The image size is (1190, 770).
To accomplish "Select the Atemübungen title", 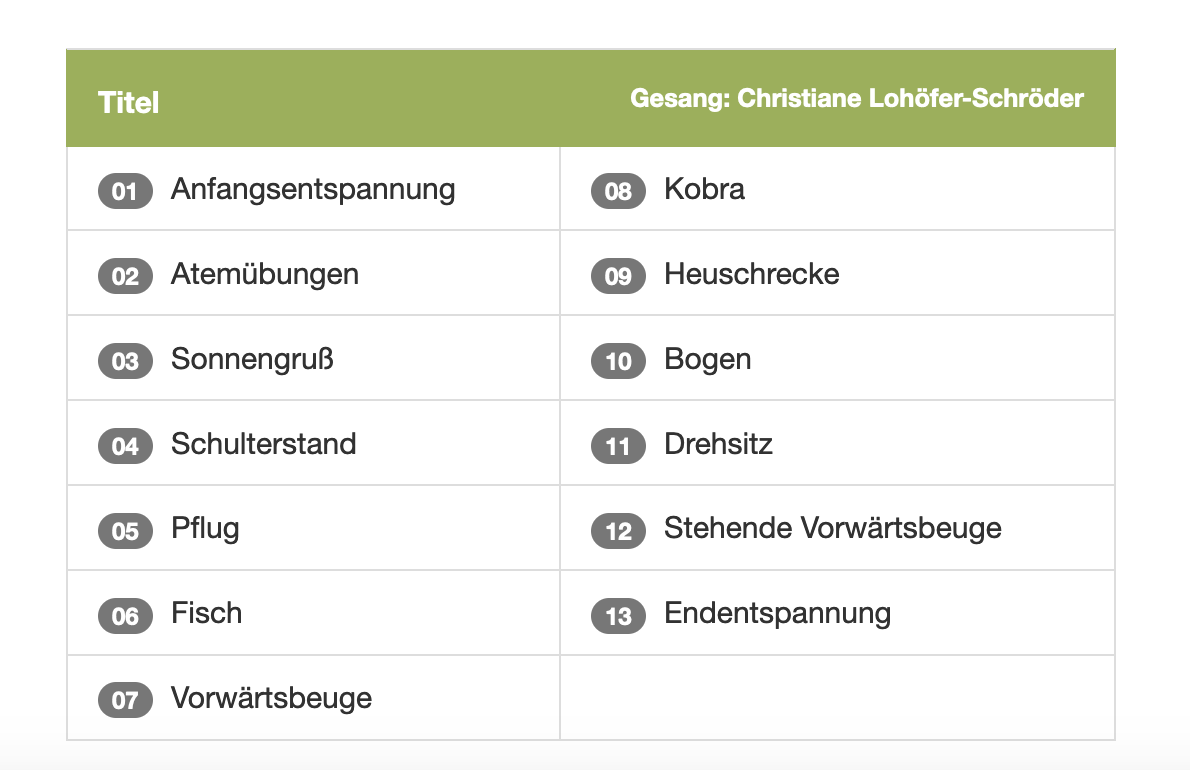I will 265,275.
